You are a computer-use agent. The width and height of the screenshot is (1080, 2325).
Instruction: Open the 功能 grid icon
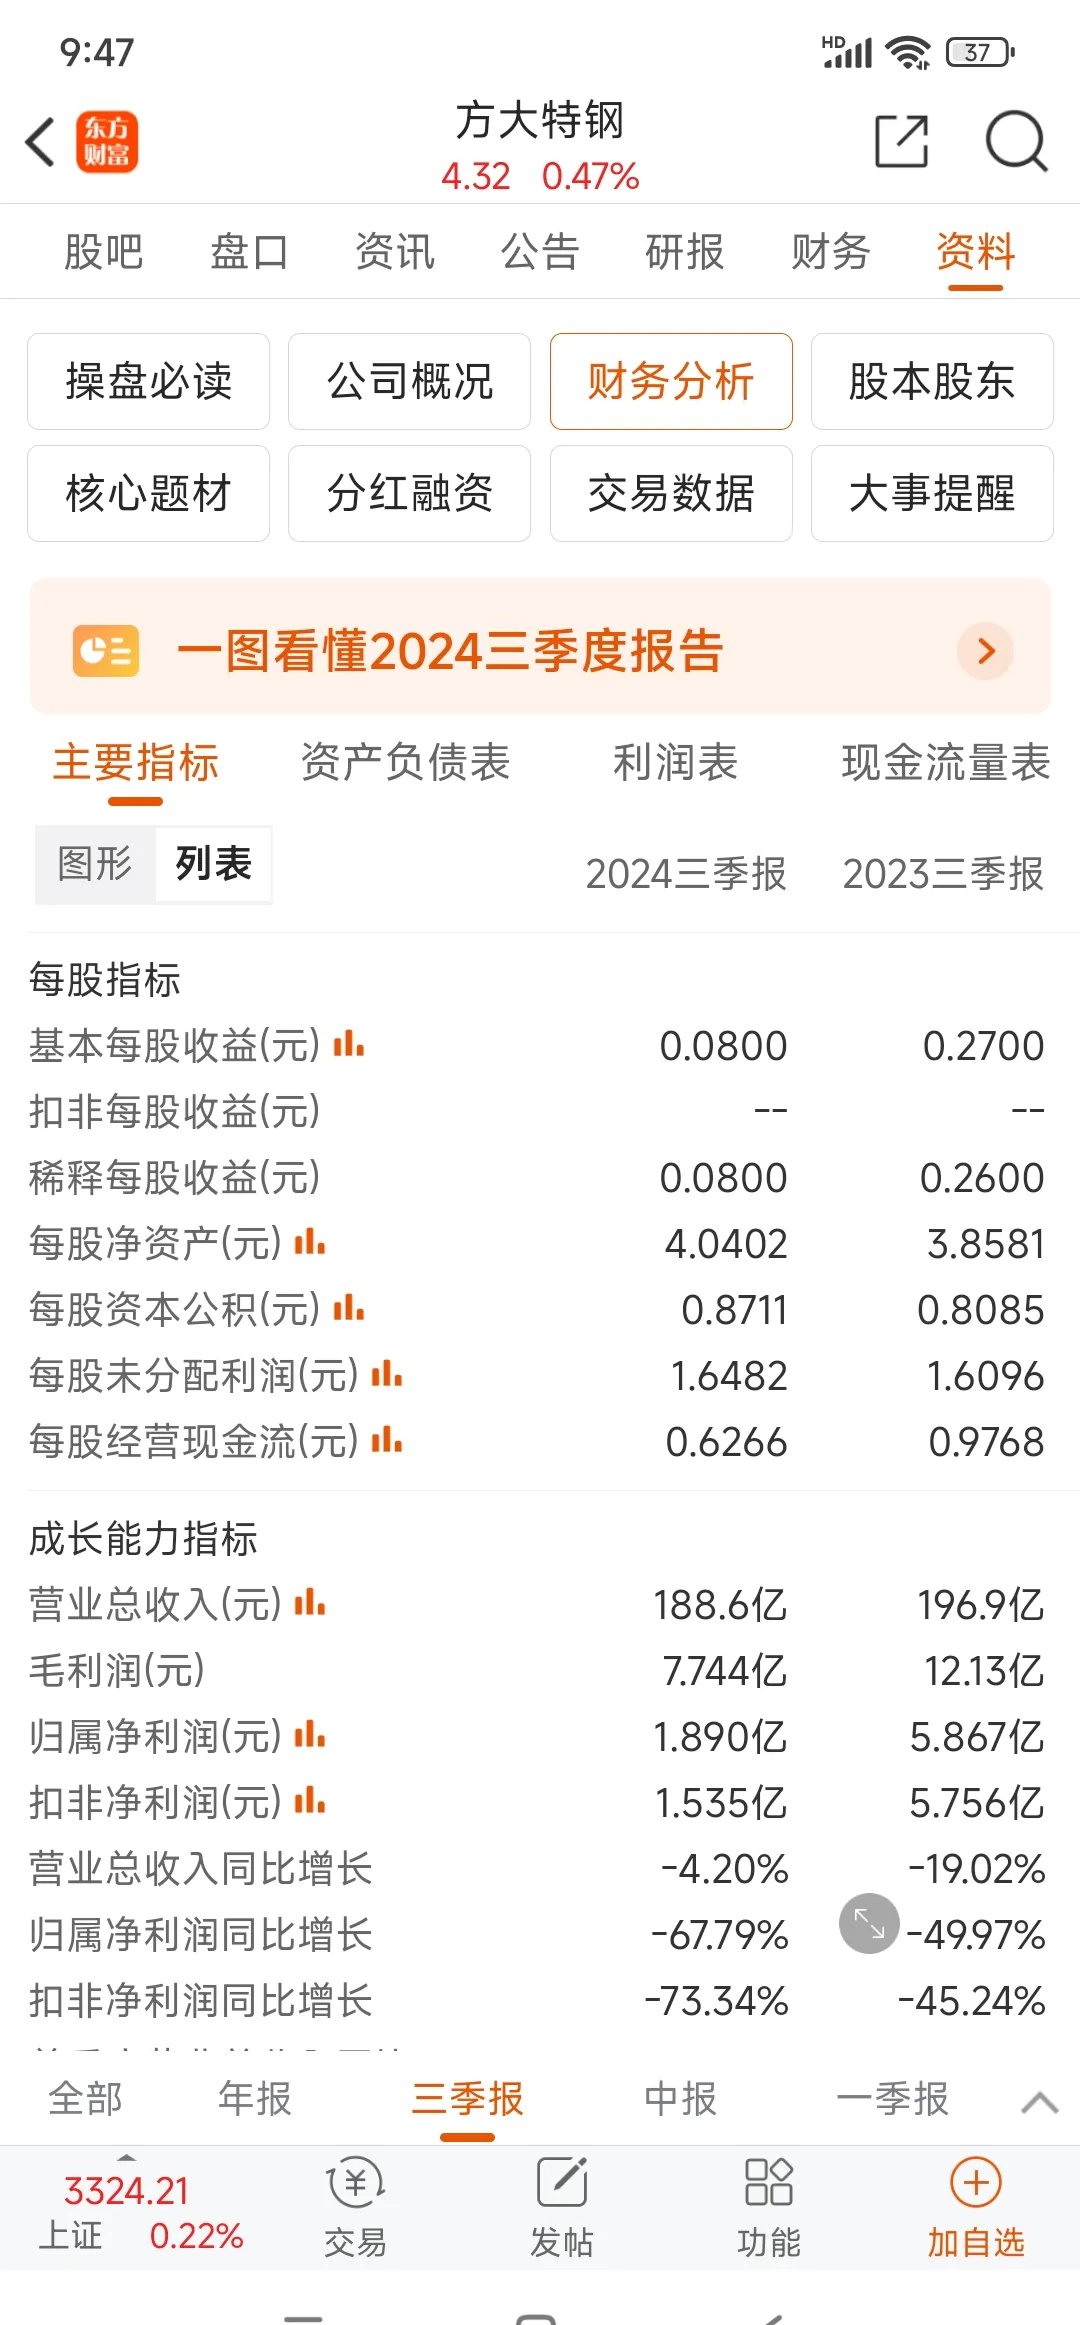(x=769, y=2182)
